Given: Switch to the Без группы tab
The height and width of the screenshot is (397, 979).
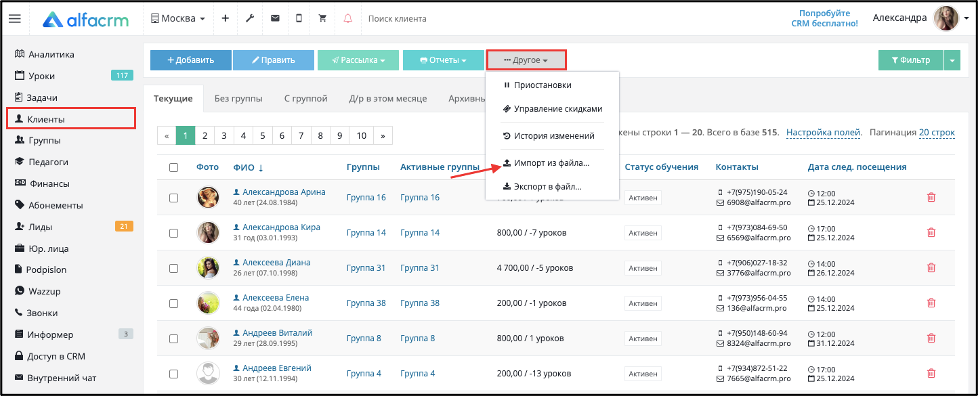Looking at the screenshot, I should tap(238, 99).
